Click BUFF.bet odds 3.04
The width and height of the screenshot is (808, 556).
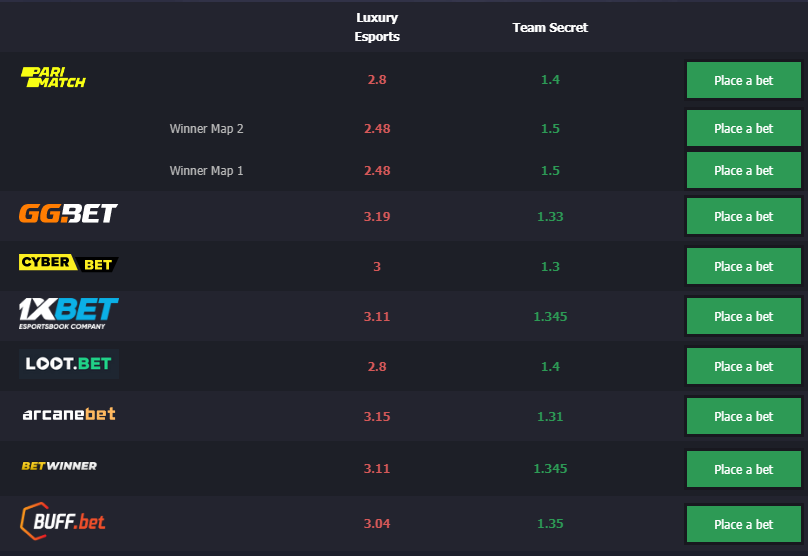(377, 524)
